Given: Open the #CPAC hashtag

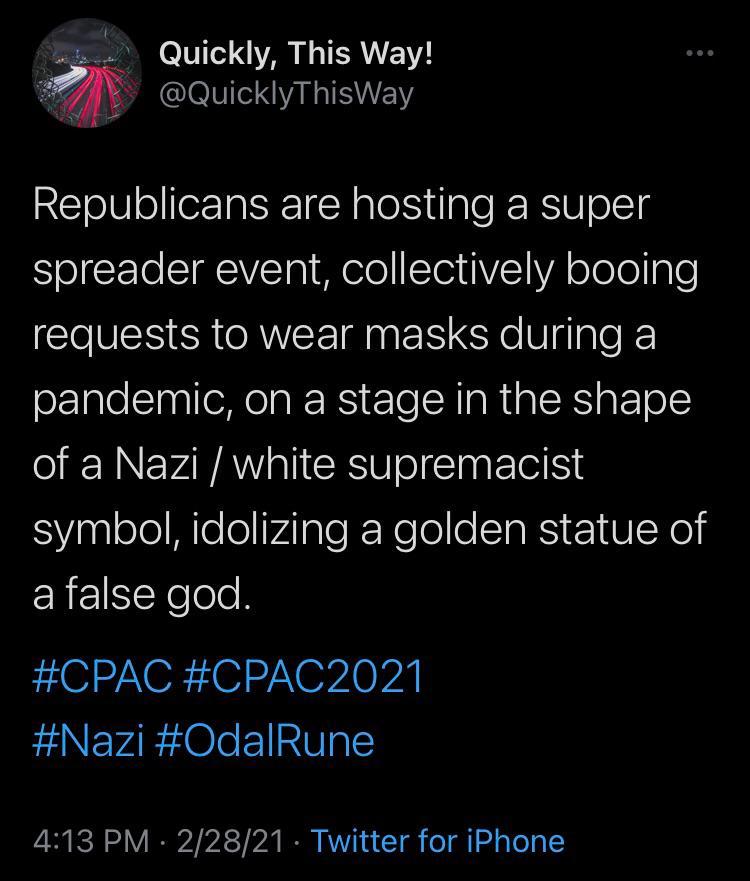Looking at the screenshot, I should tap(102, 677).
